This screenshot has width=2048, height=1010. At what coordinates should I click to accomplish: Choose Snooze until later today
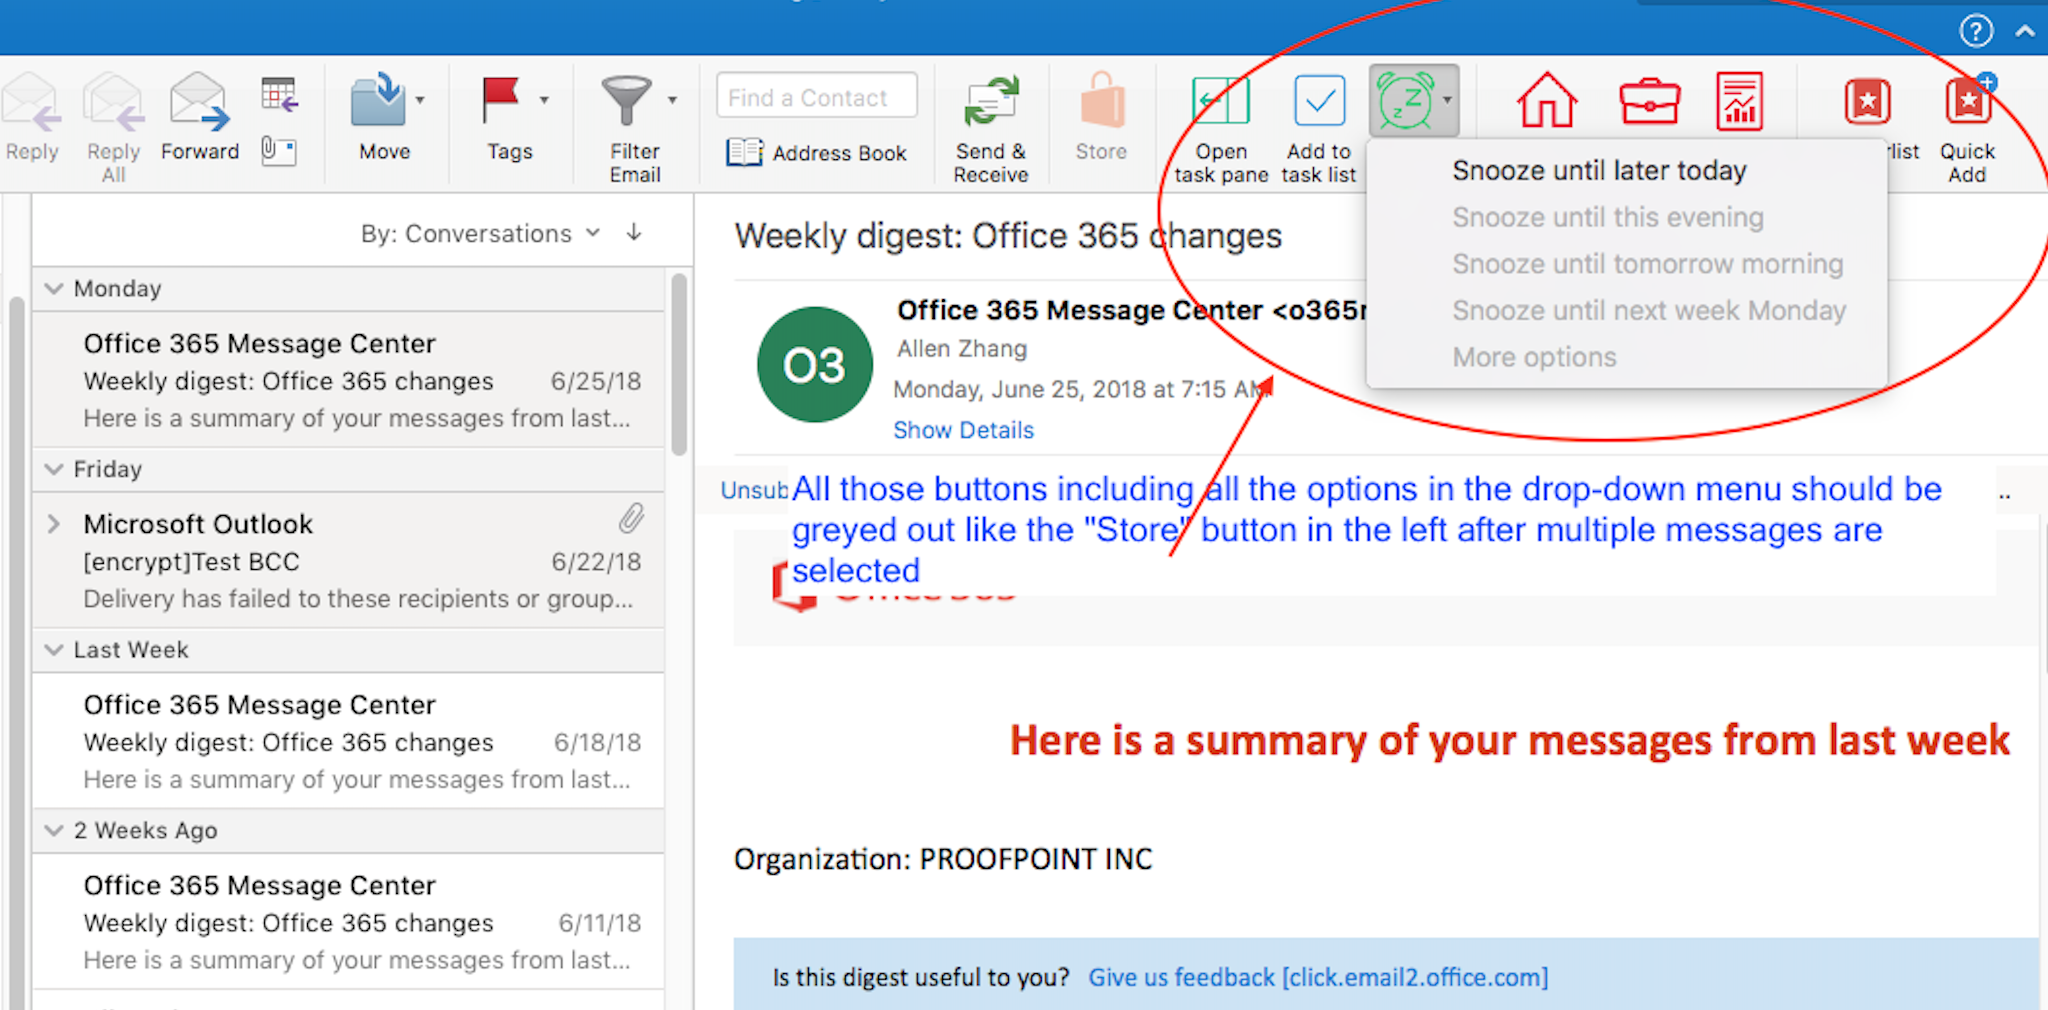click(1627, 171)
